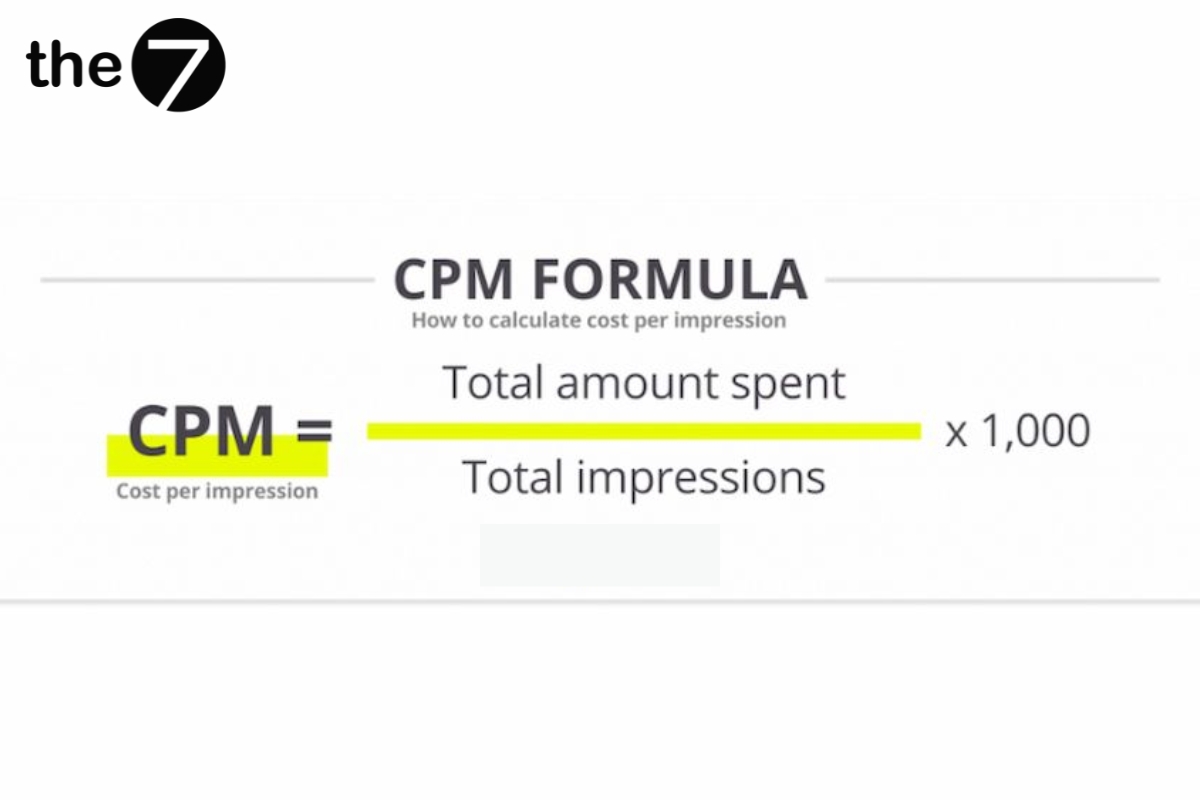Click the yellow fraction divider bar
This screenshot has width=1200, height=800.
click(644, 431)
